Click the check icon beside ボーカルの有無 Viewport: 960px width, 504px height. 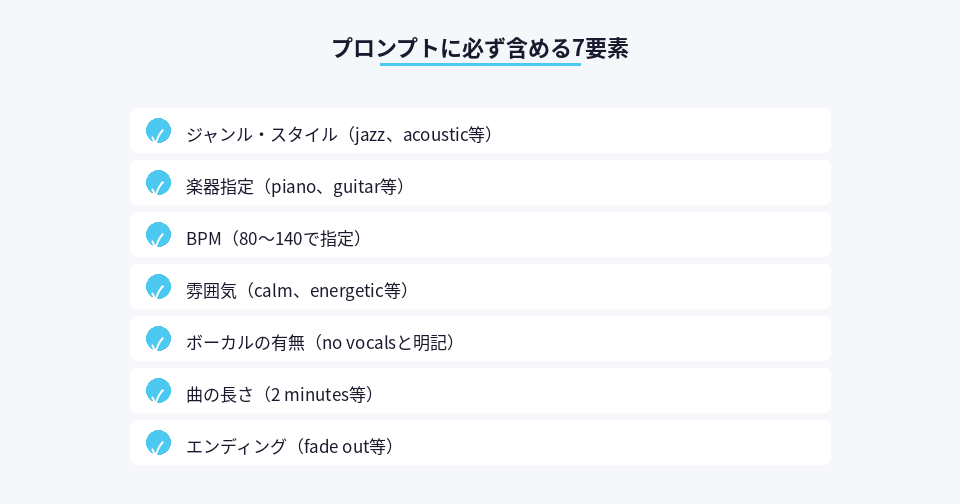coord(158,339)
